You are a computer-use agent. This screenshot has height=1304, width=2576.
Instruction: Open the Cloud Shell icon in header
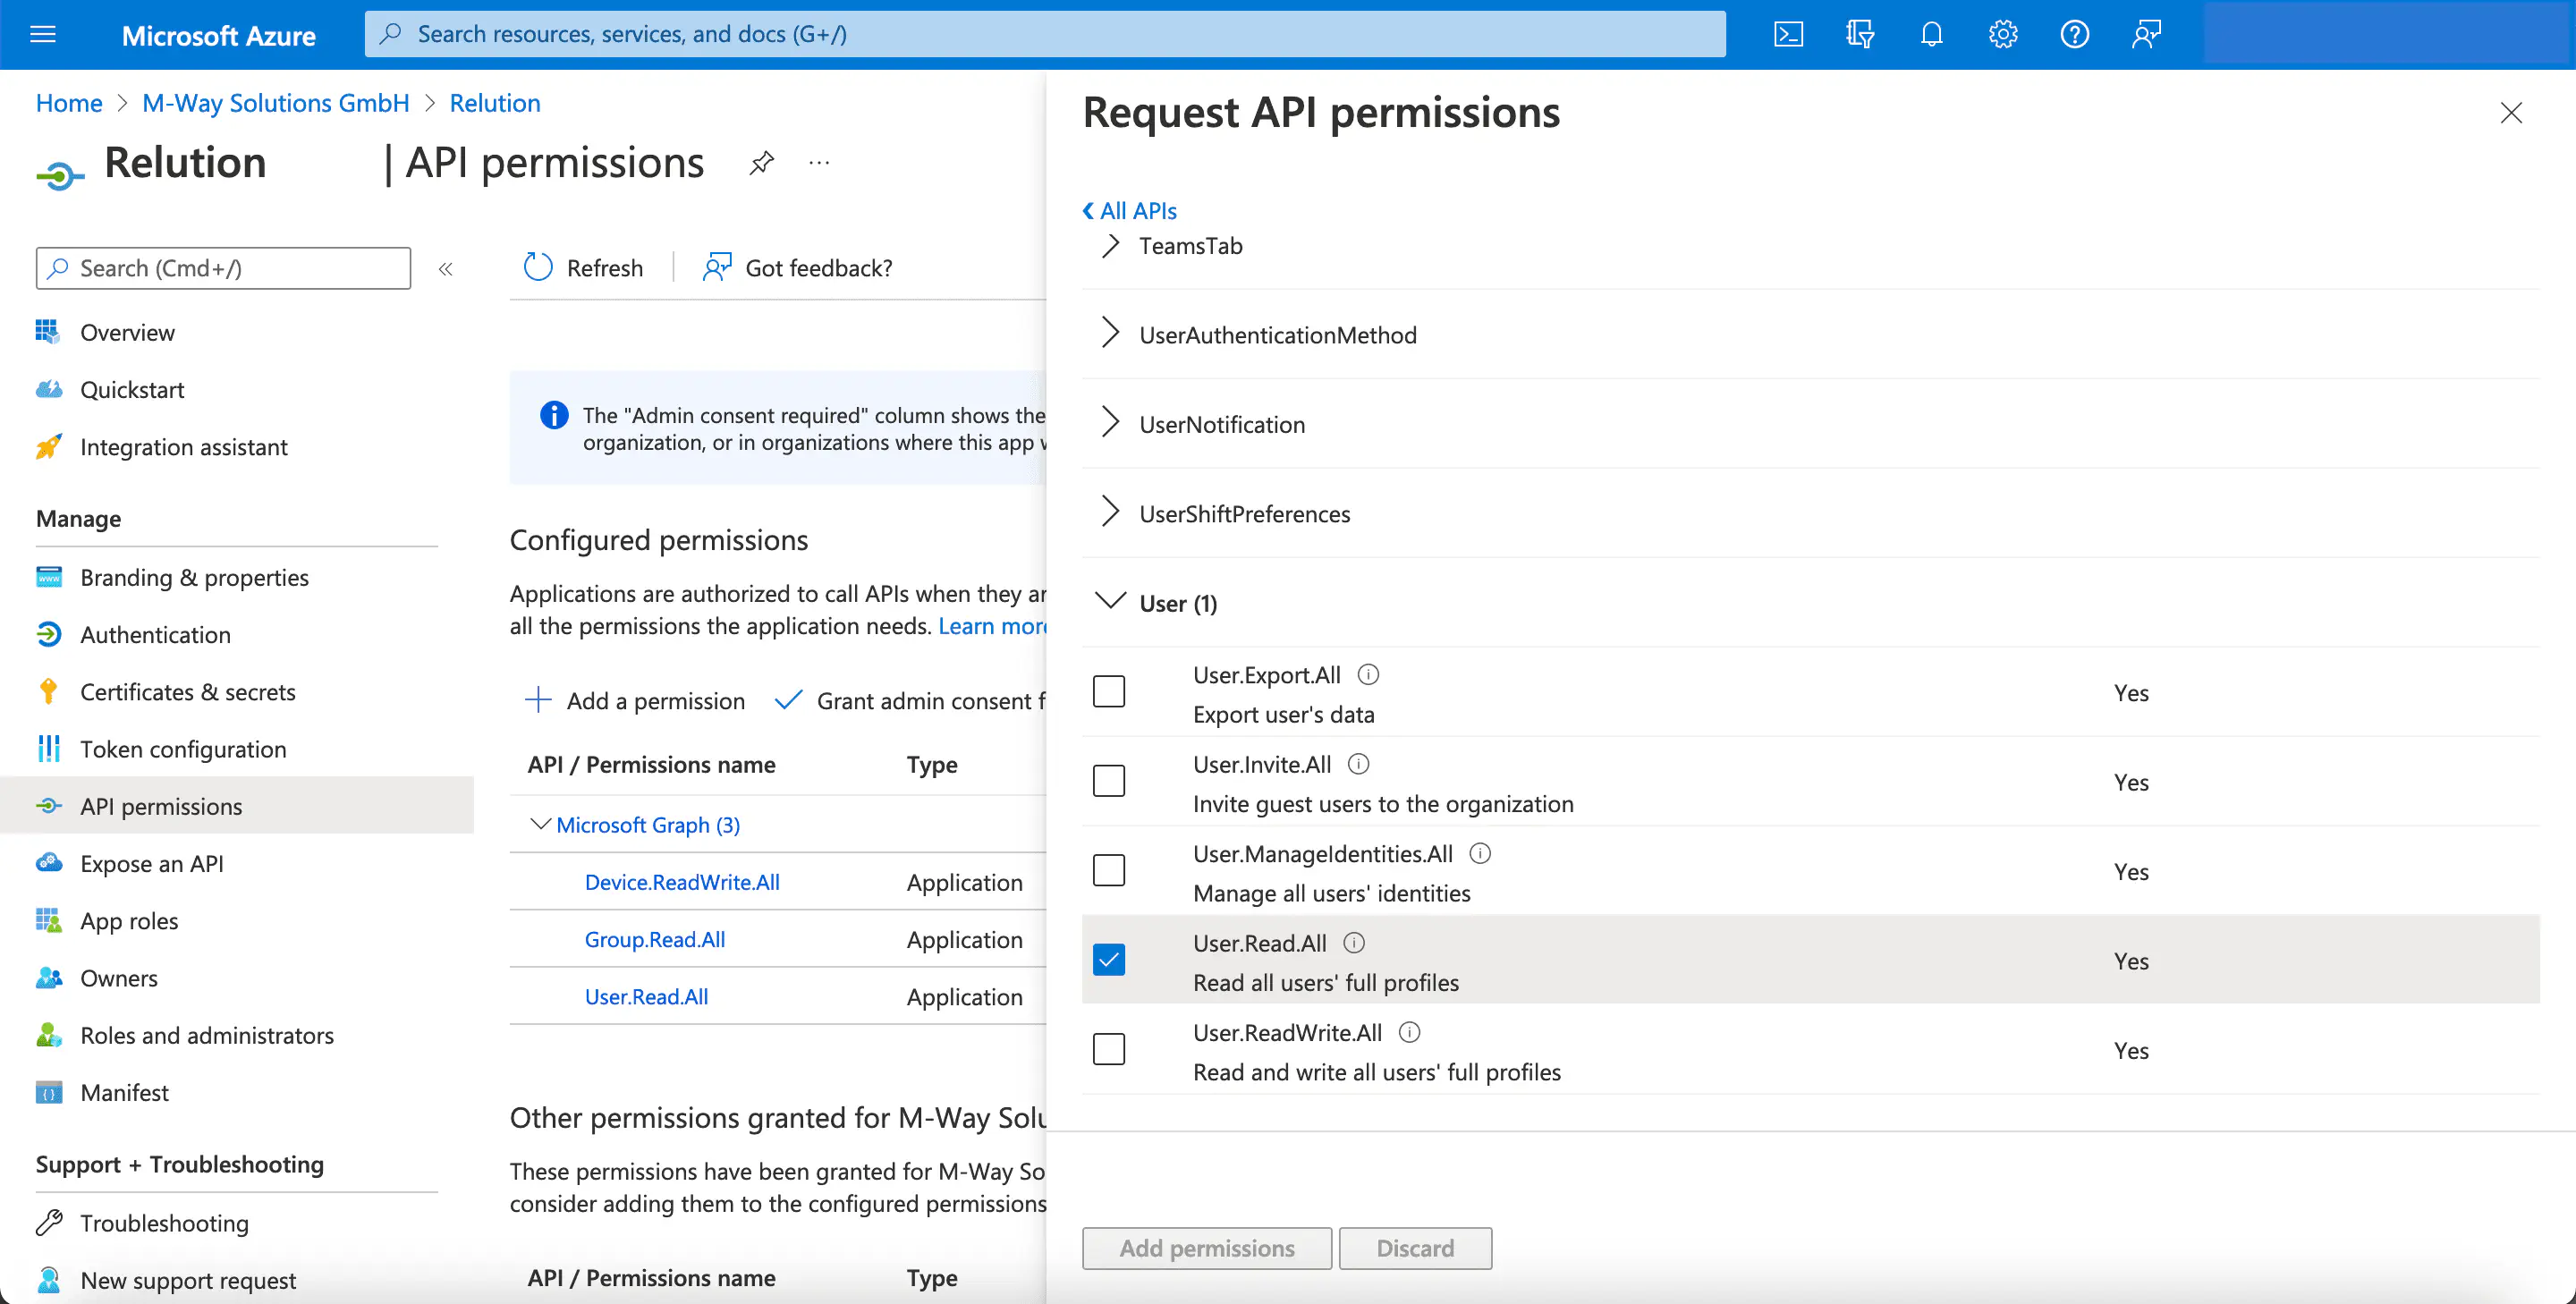(1788, 35)
